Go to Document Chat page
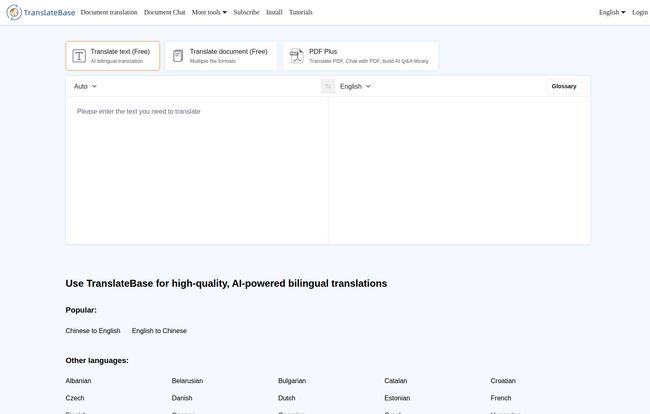 pos(164,13)
